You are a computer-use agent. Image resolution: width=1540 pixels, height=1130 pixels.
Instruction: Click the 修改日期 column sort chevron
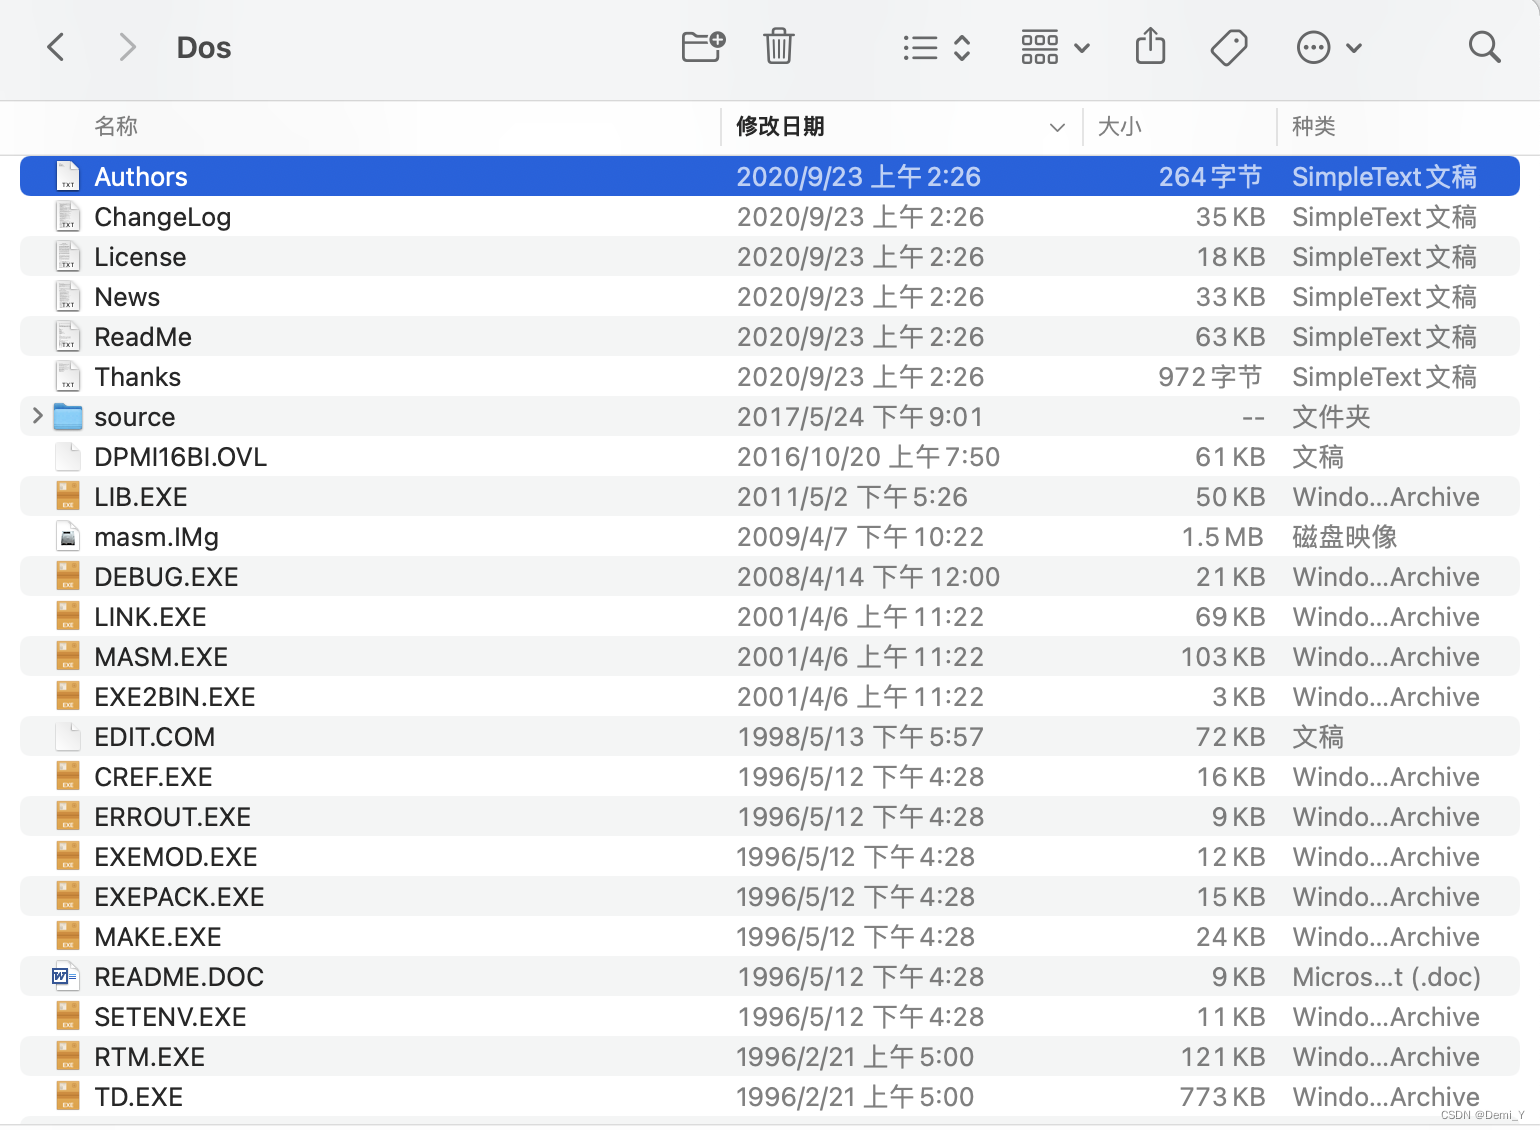[x=1057, y=128]
